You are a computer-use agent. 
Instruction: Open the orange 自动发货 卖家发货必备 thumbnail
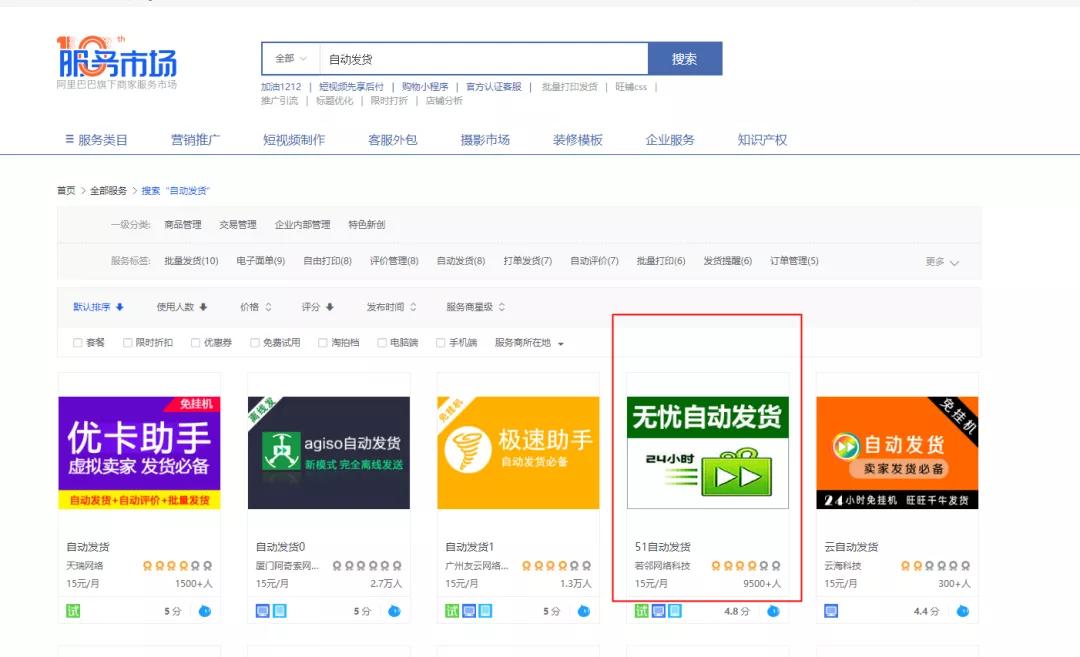[x=897, y=453]
